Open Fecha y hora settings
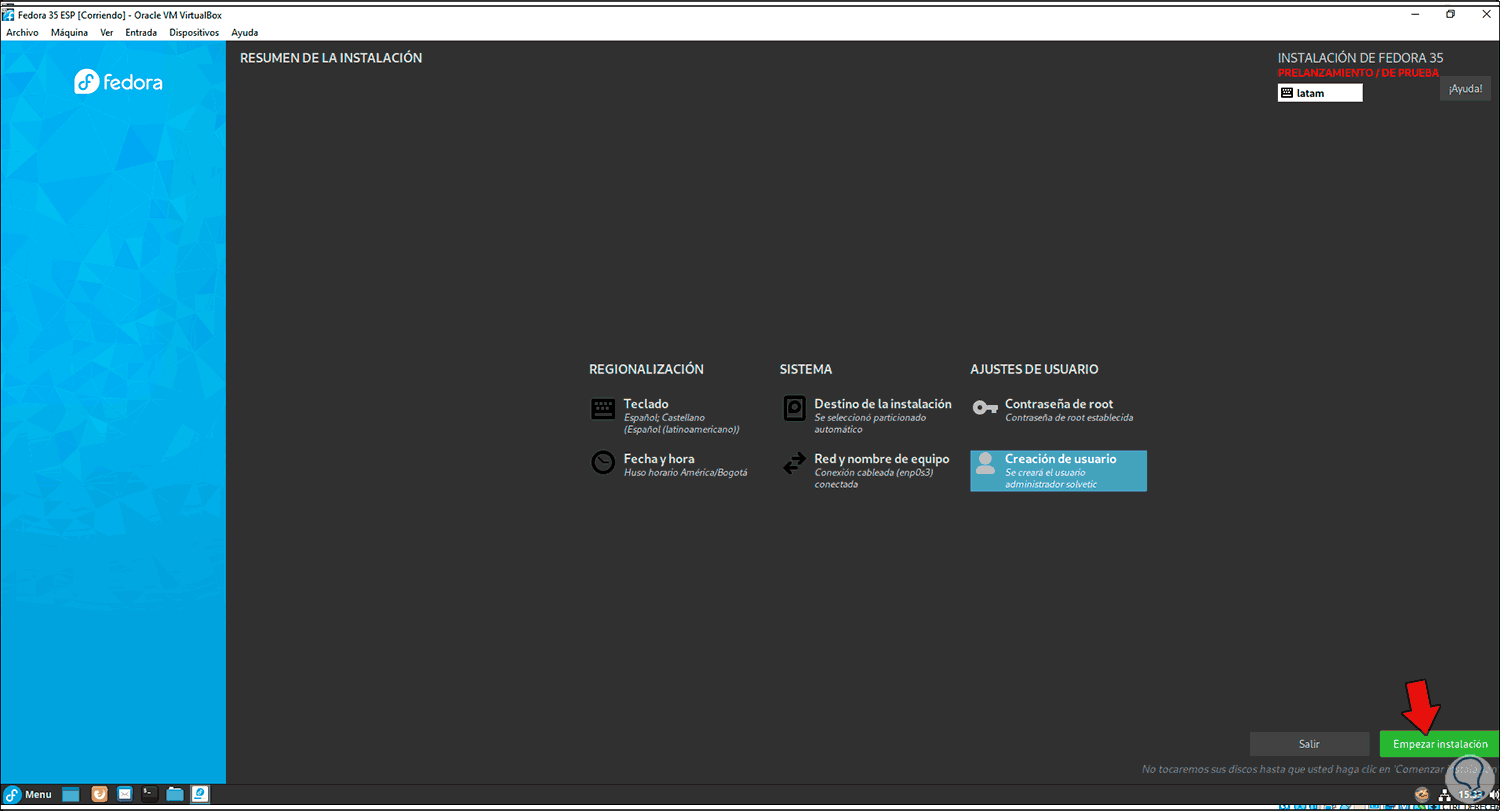Image resolution: width=1500 pixels, height=811 pixels. [x=669, y=464]
